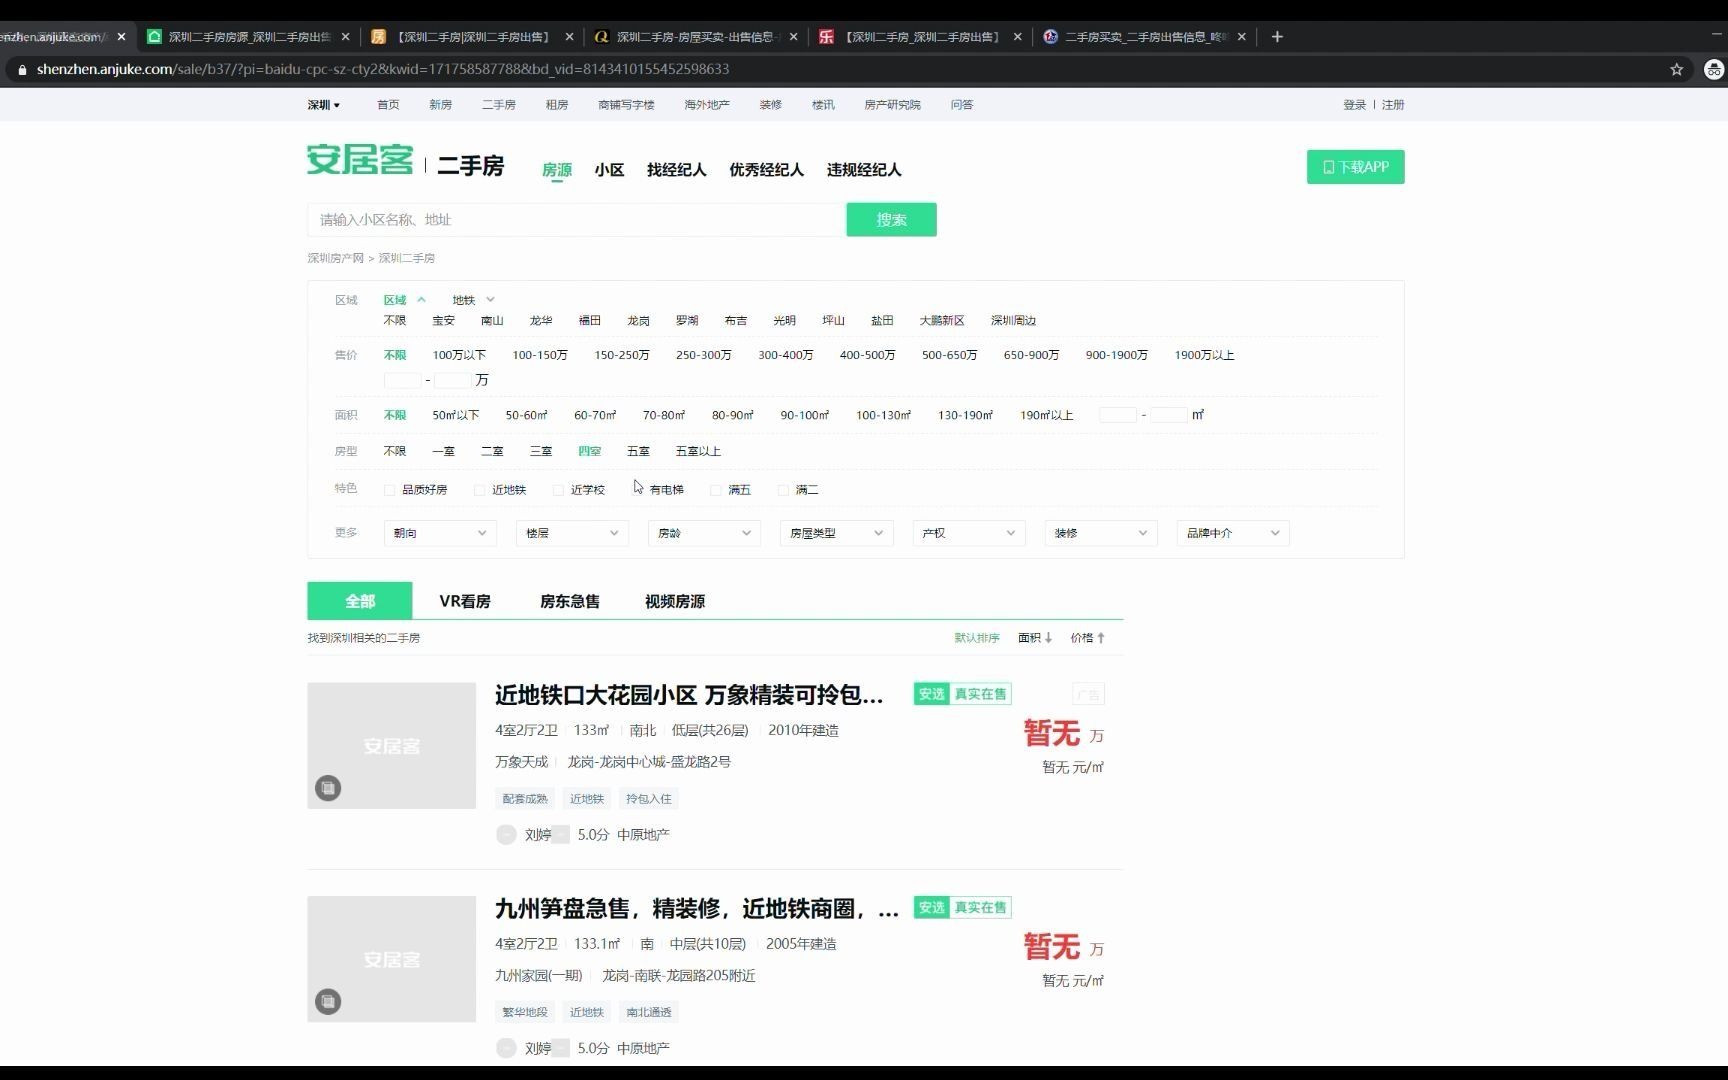Open the 装修 dropdown
The height and width of the screenshot is (1080, 1728).
[x=1100, y=533]
